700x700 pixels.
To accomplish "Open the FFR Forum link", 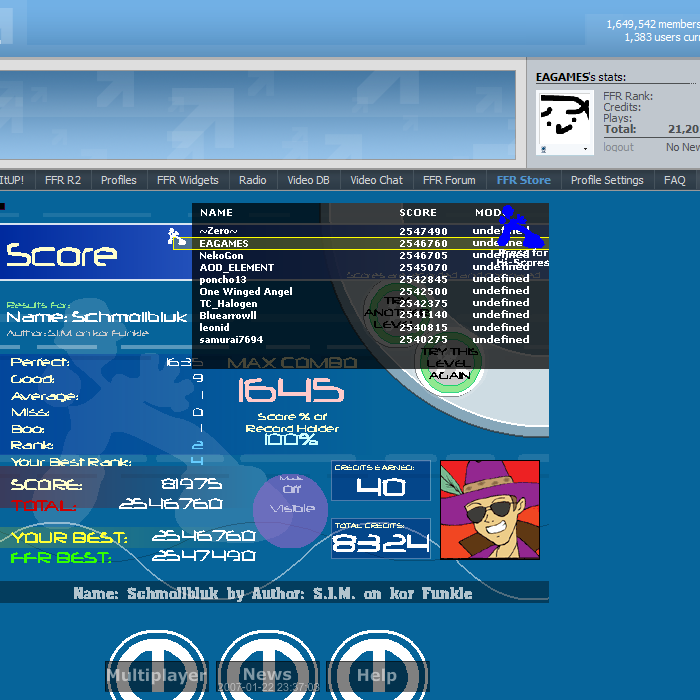I will coord(449,180).
